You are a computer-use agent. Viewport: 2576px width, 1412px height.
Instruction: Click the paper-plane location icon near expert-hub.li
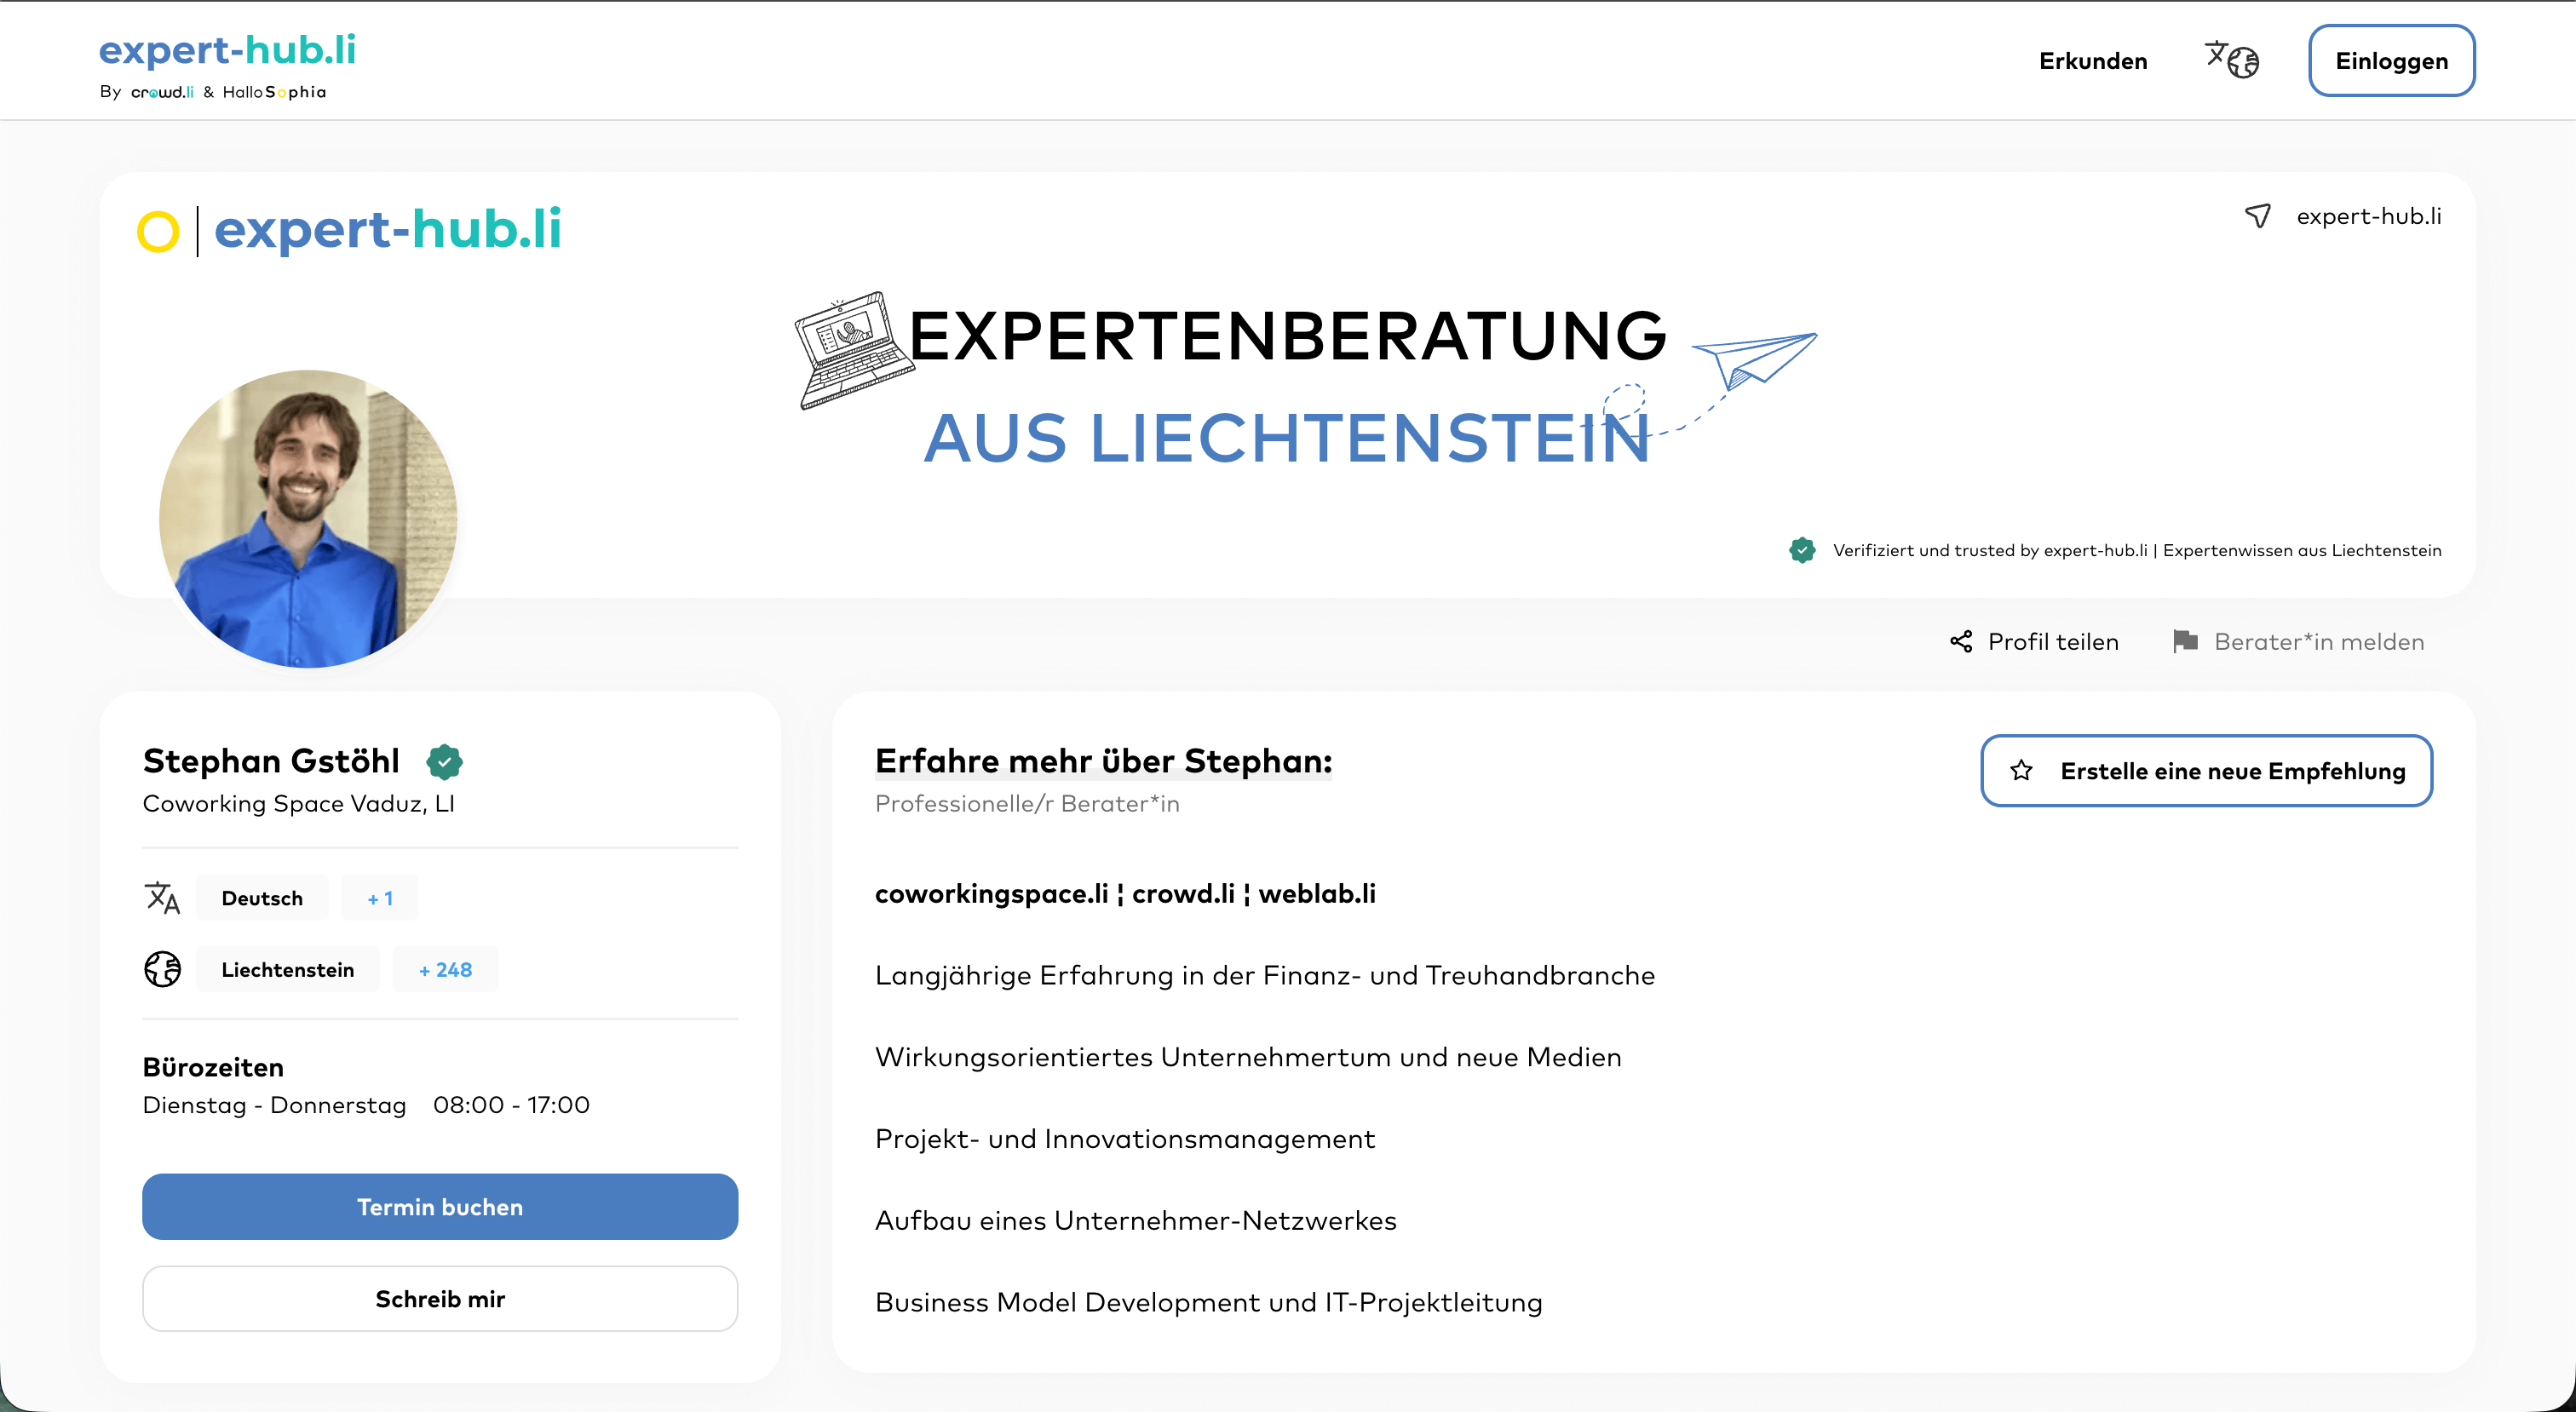(2258, 216)
